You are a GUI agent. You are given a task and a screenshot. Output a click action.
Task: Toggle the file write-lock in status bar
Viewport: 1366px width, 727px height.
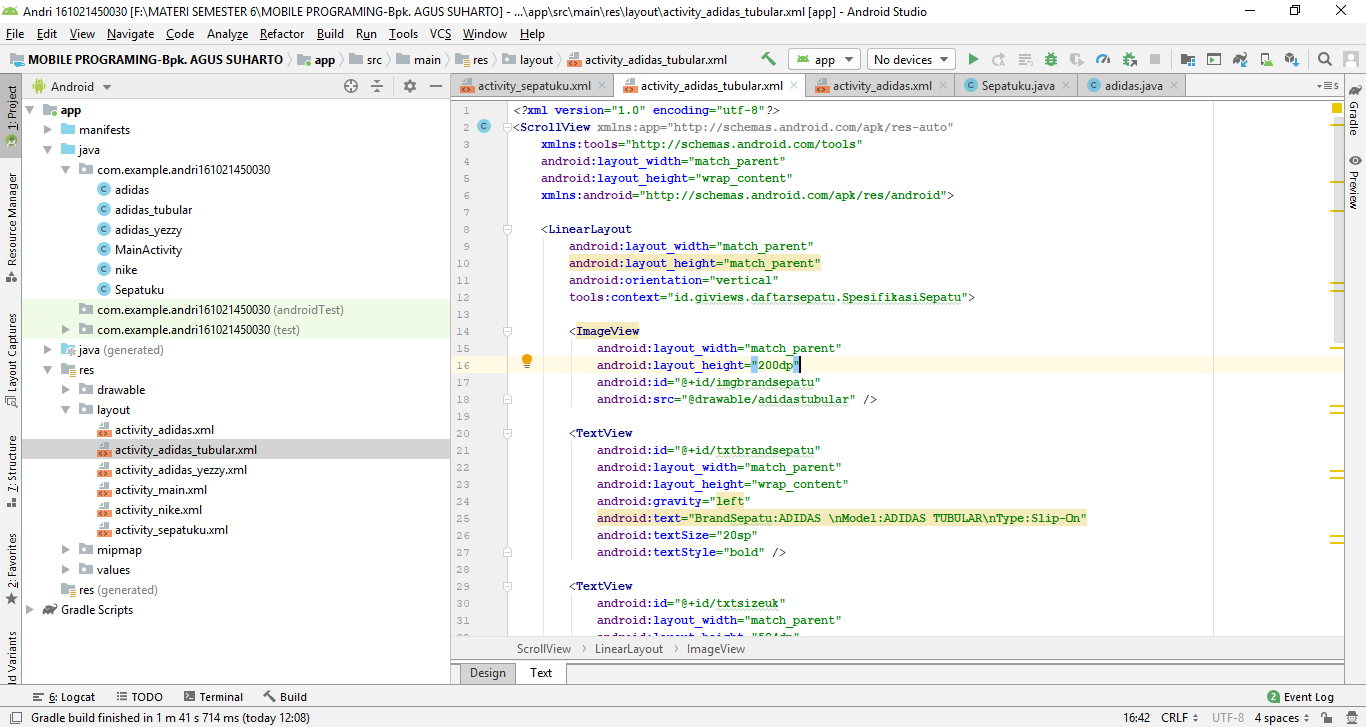click(x=1327, y=718)
